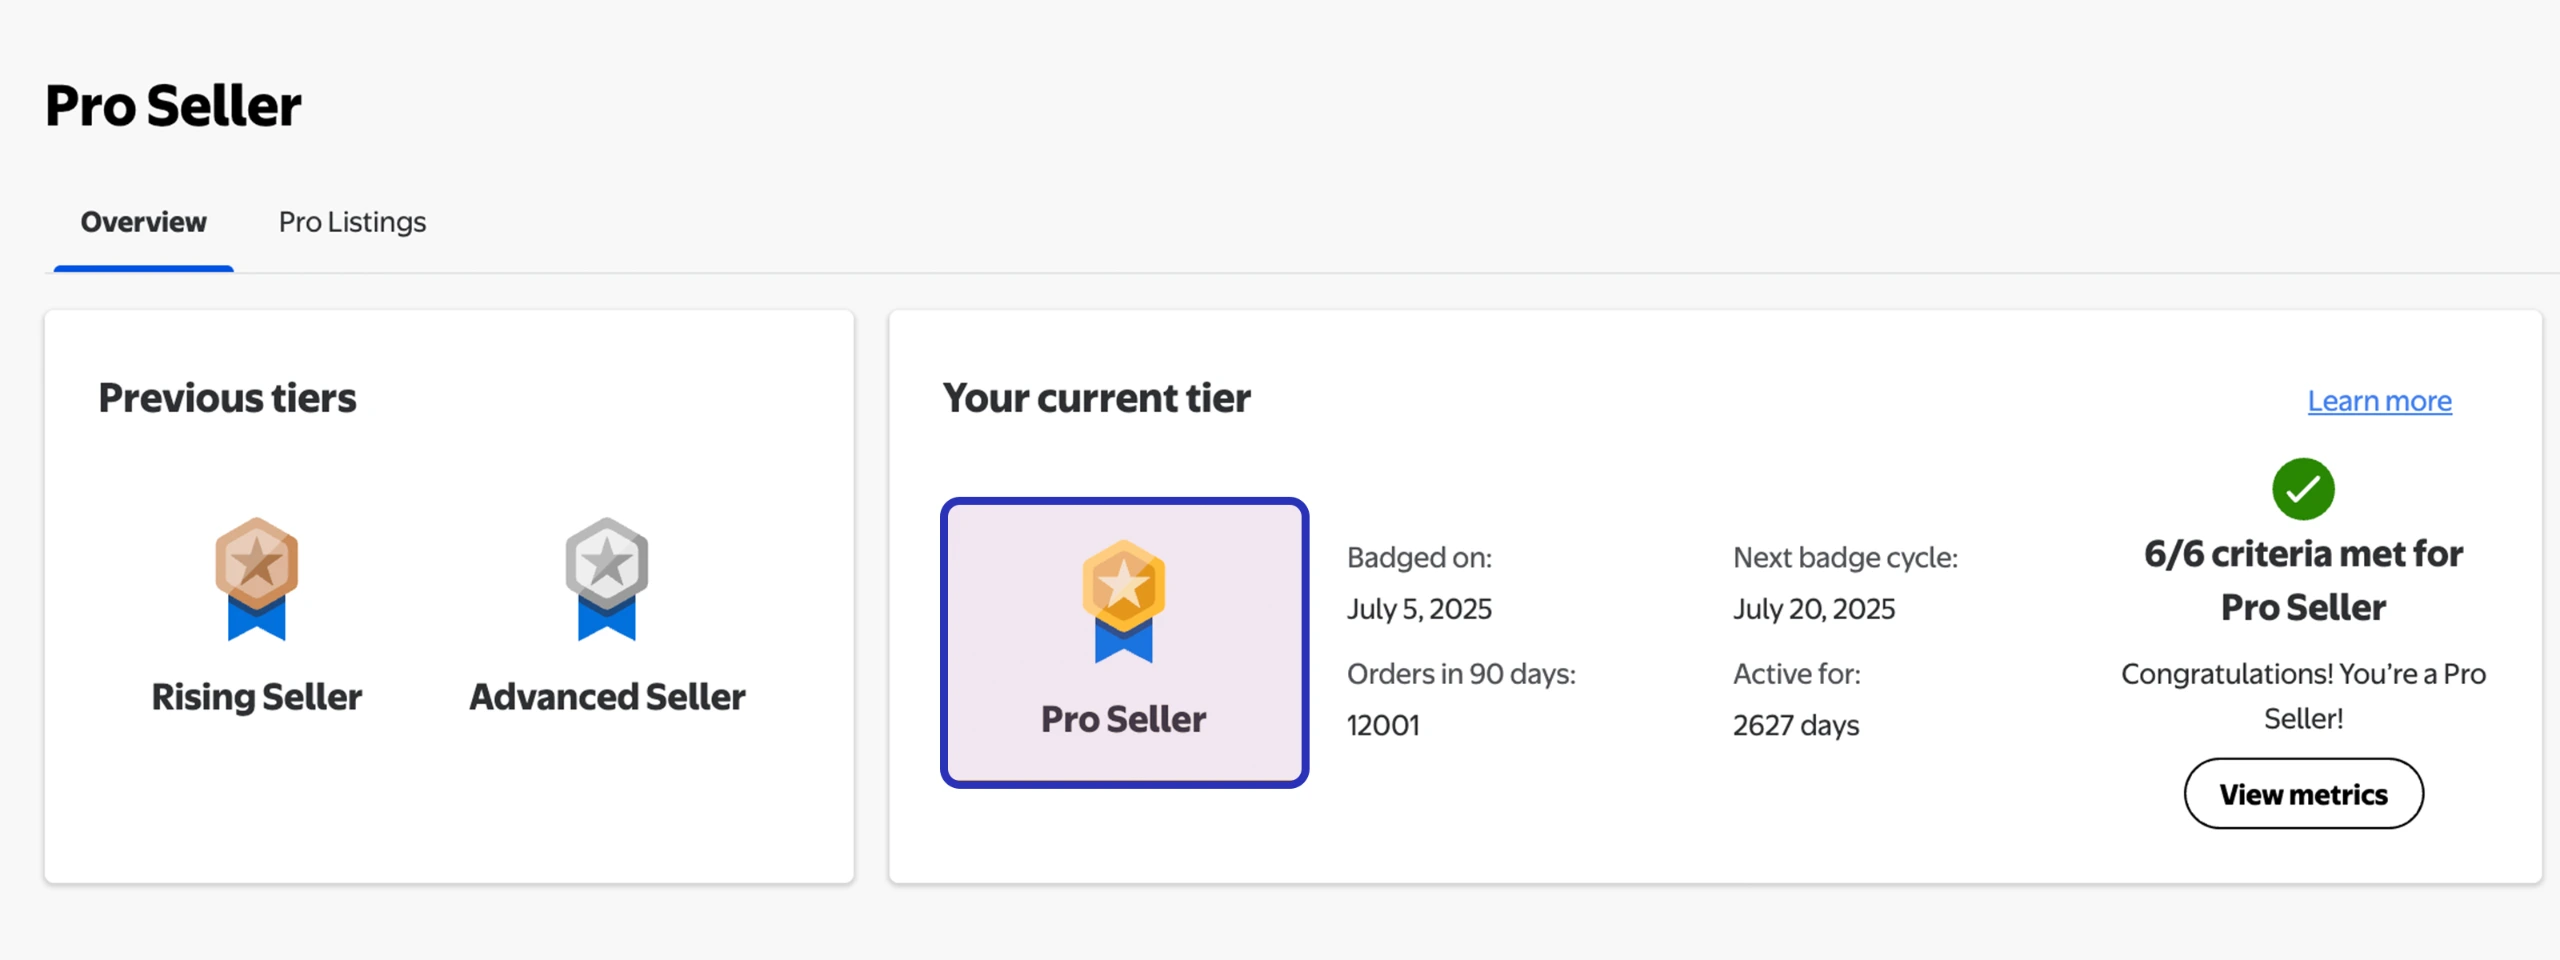
Task: Click the Pro Seller label inside highlighted card
Action: 1123,719
